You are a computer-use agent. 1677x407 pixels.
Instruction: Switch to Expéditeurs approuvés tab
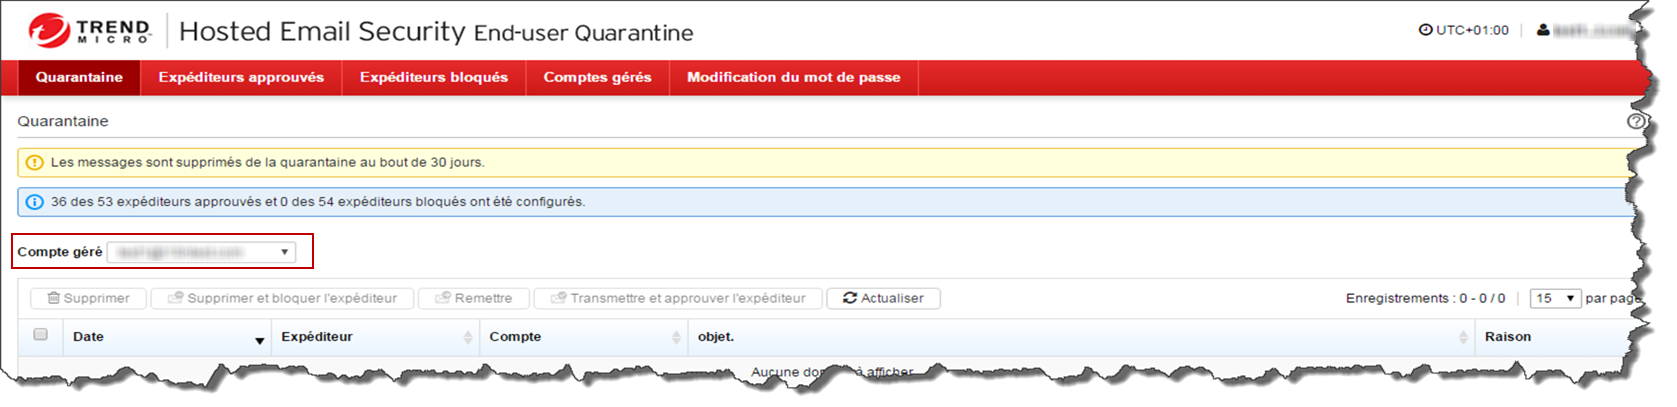coord(241,77)
